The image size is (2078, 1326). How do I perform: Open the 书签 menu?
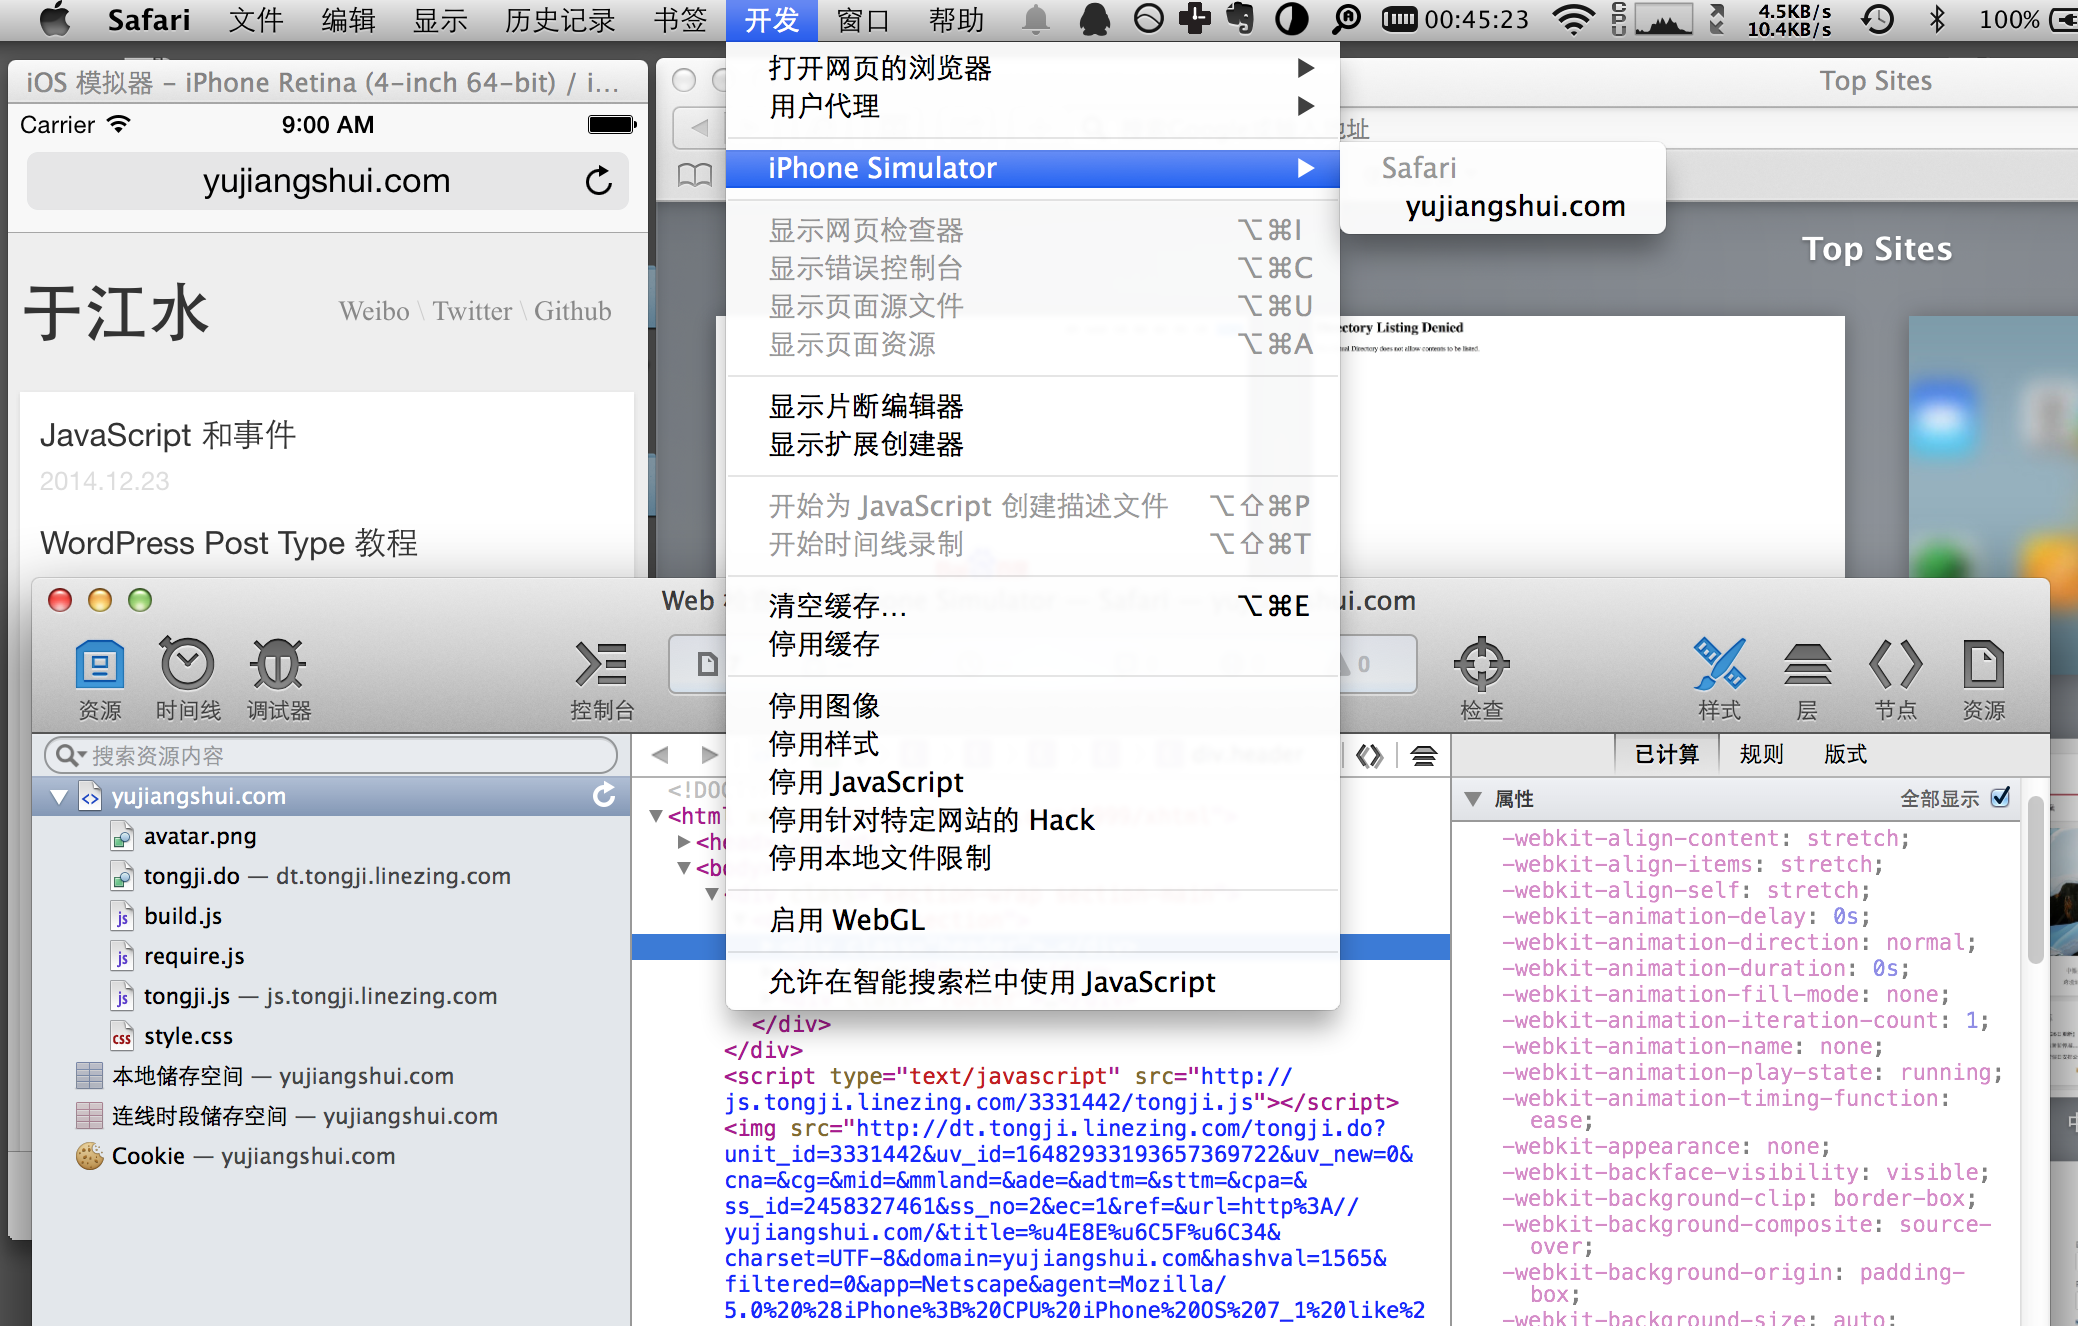click(x=680, y=20)
